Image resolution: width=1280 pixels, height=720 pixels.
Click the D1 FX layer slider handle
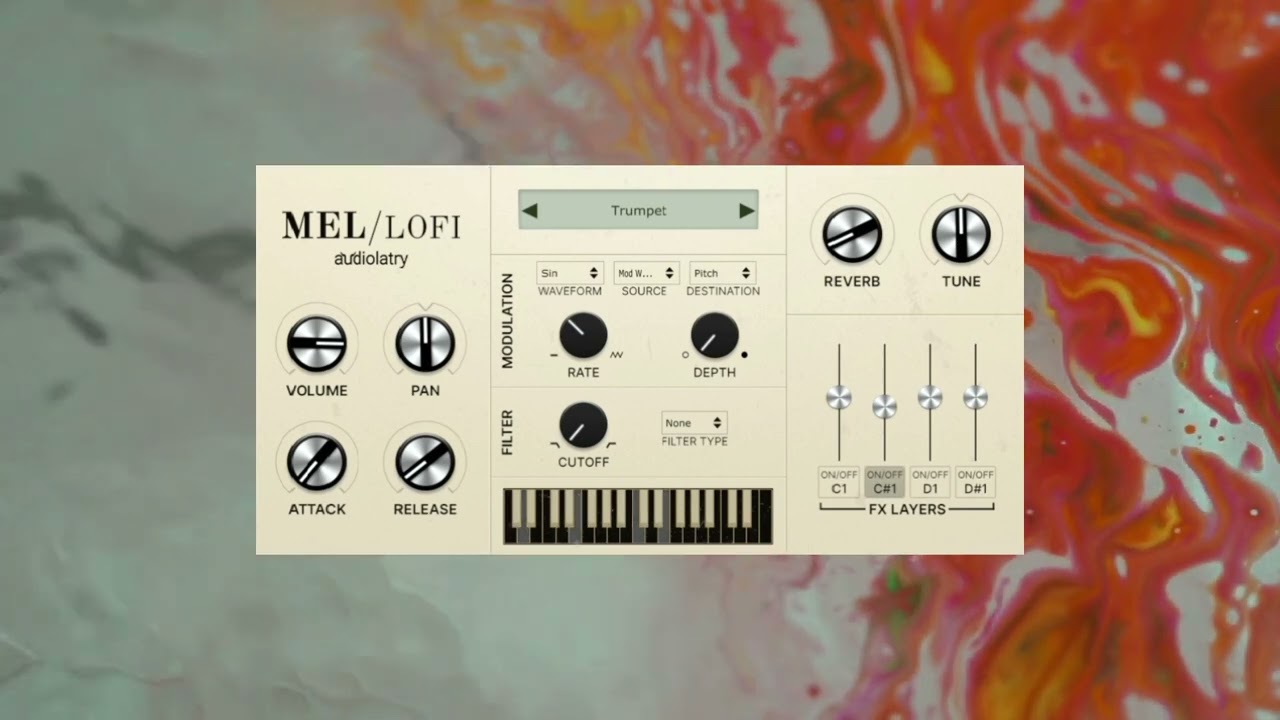(930, 397)
